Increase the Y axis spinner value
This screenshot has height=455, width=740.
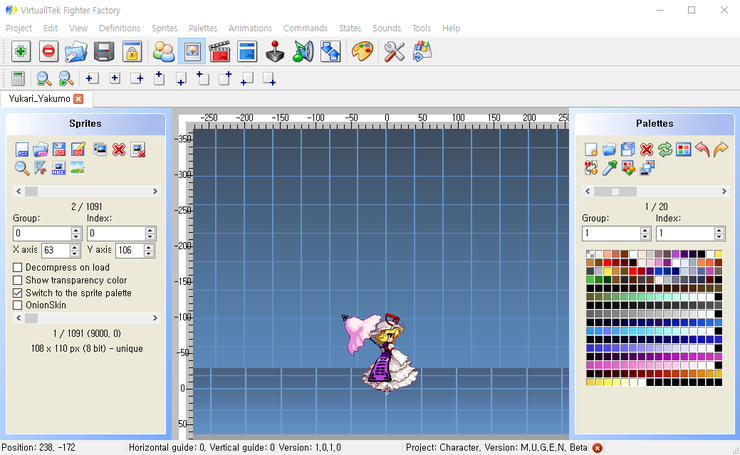click(150, 246)
